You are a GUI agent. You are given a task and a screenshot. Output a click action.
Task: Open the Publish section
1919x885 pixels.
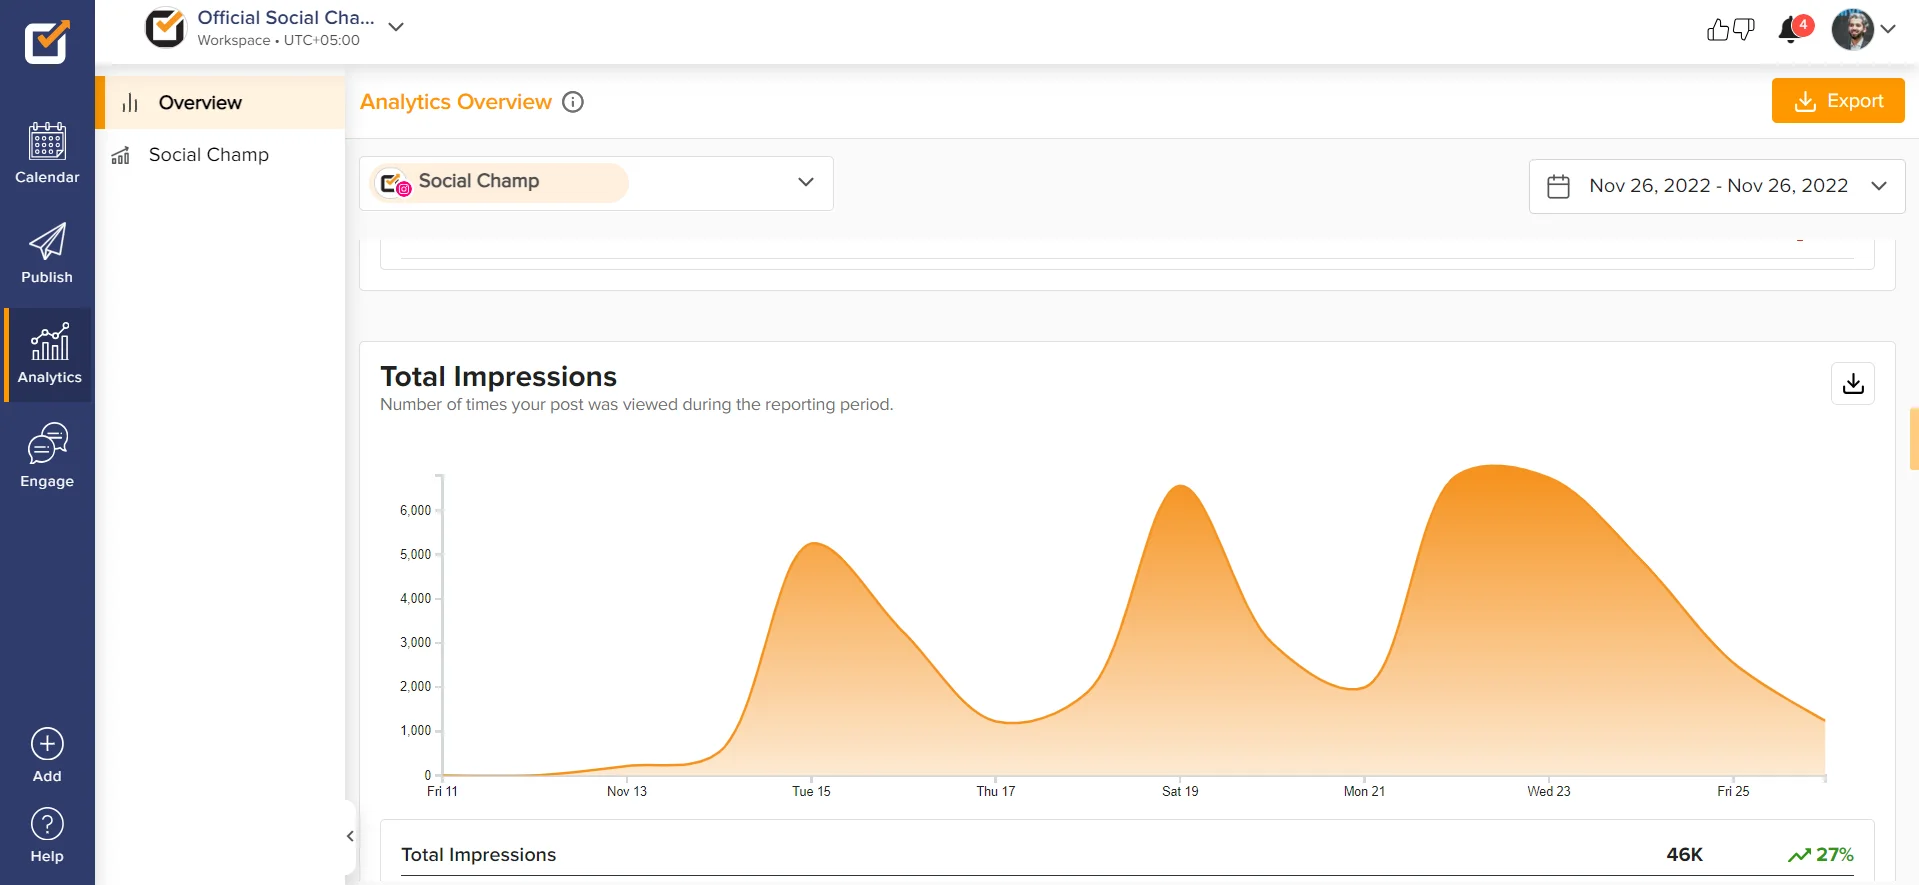point(47,254)
